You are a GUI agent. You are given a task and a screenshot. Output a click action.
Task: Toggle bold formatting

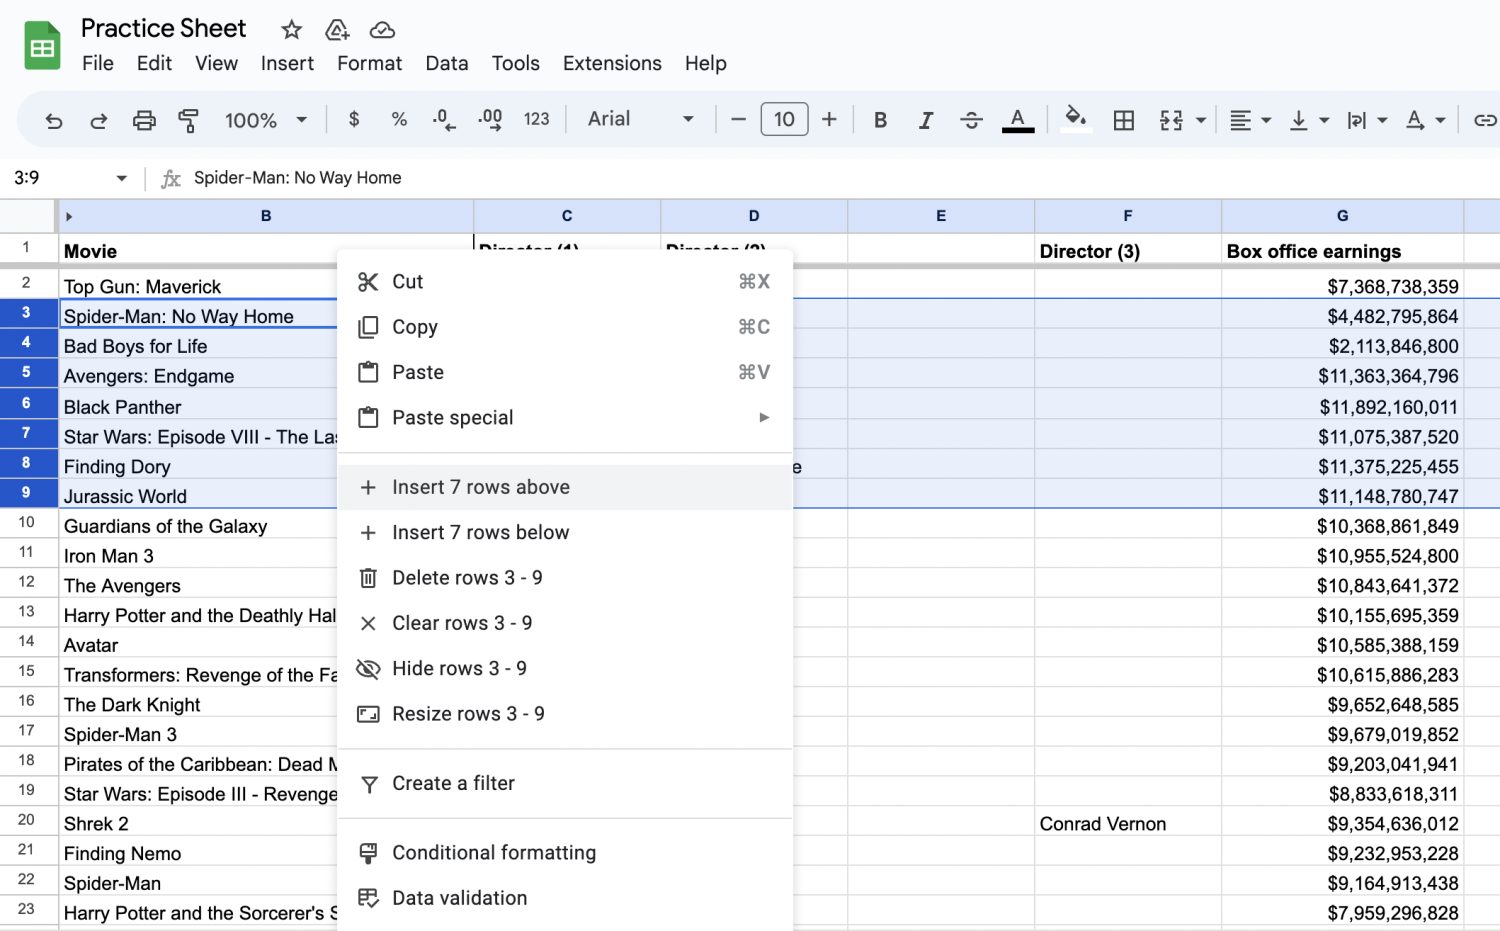pos(880,120)
